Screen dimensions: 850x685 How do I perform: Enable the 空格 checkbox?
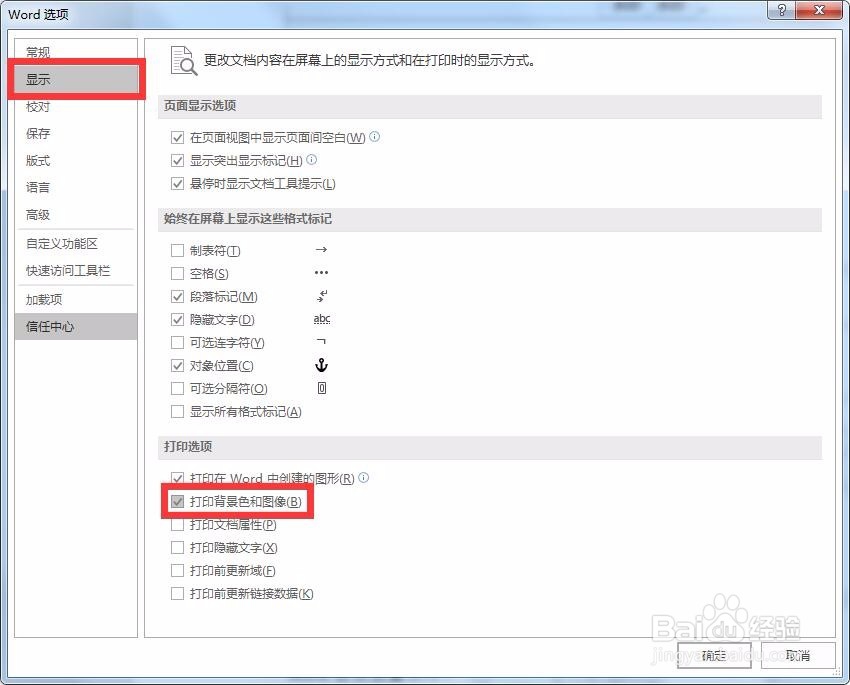177,273
